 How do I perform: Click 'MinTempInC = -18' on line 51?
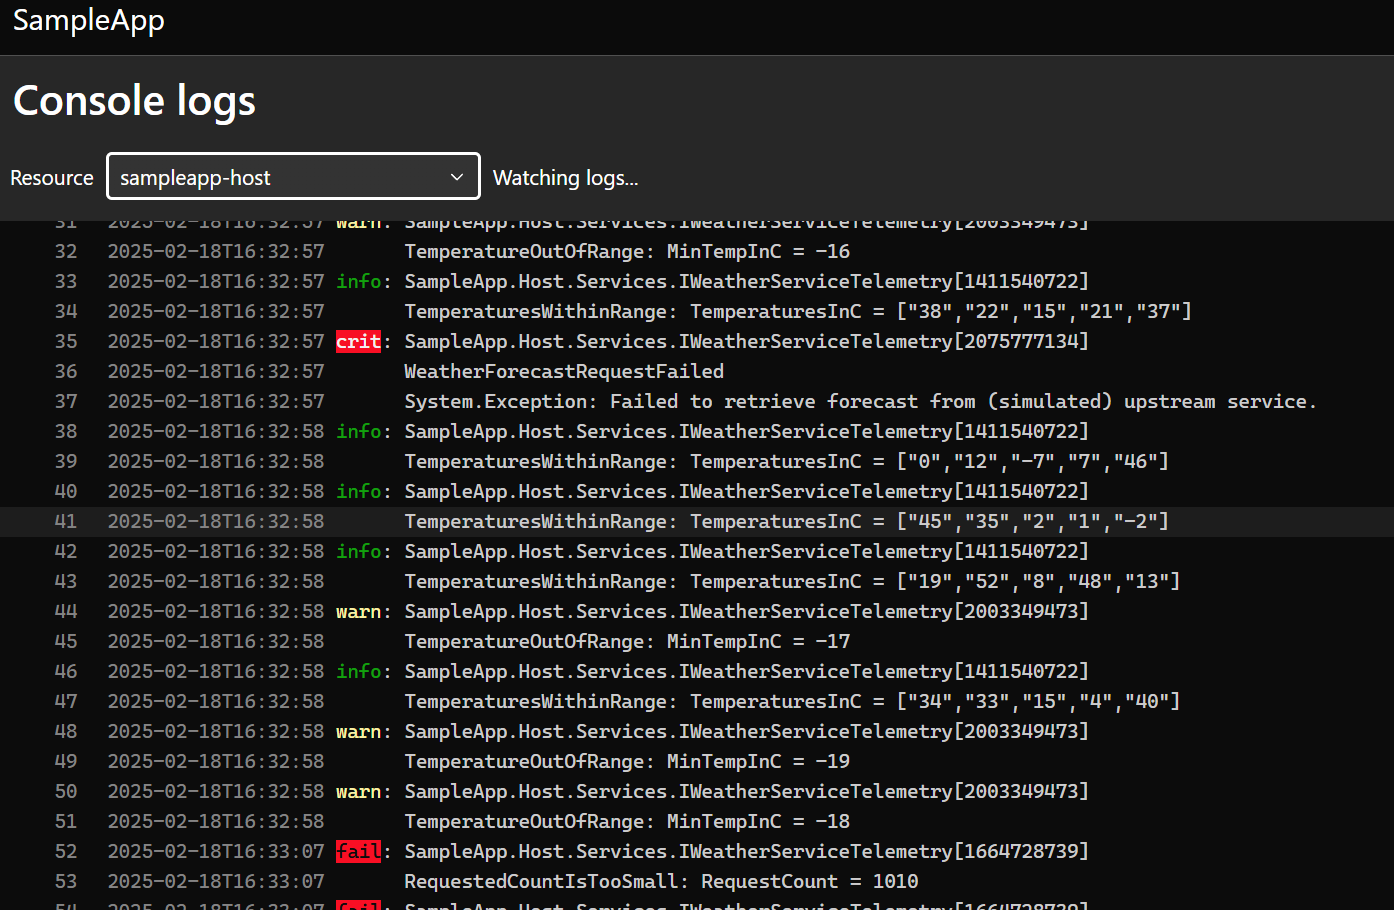pos(758,821)
